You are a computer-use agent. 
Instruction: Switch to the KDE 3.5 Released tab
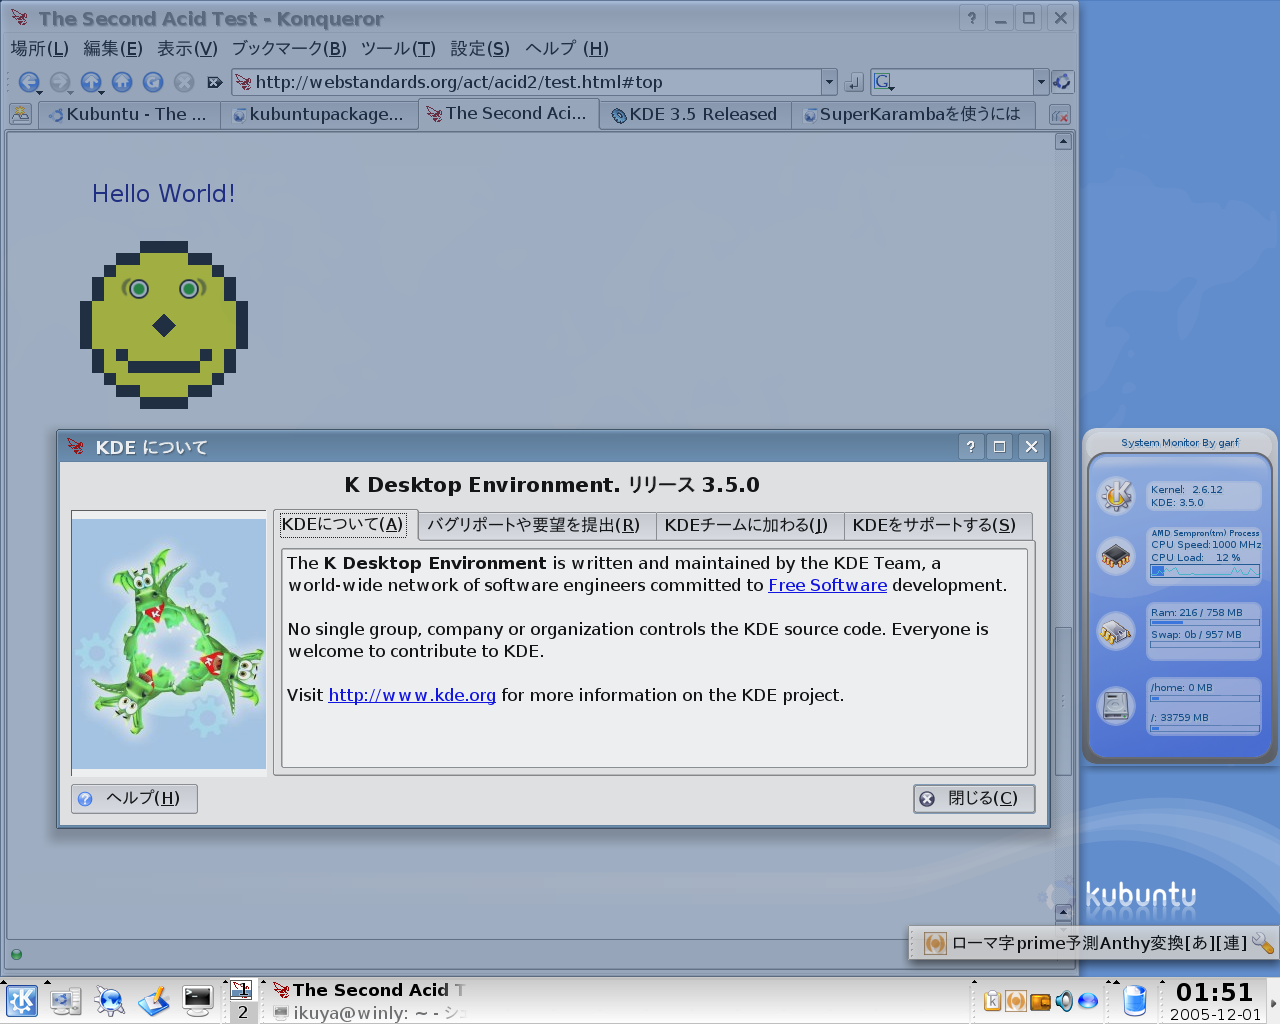[696, 115]
